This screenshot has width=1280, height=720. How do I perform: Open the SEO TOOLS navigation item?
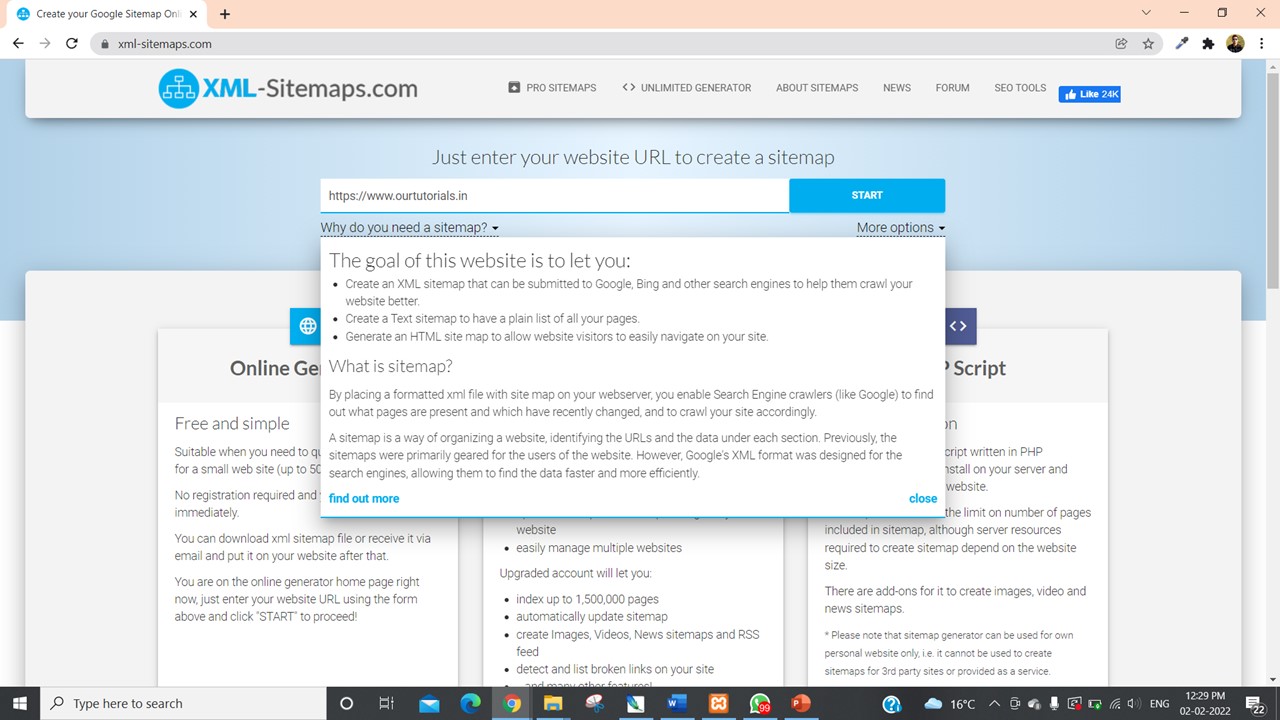[1020, 88]
